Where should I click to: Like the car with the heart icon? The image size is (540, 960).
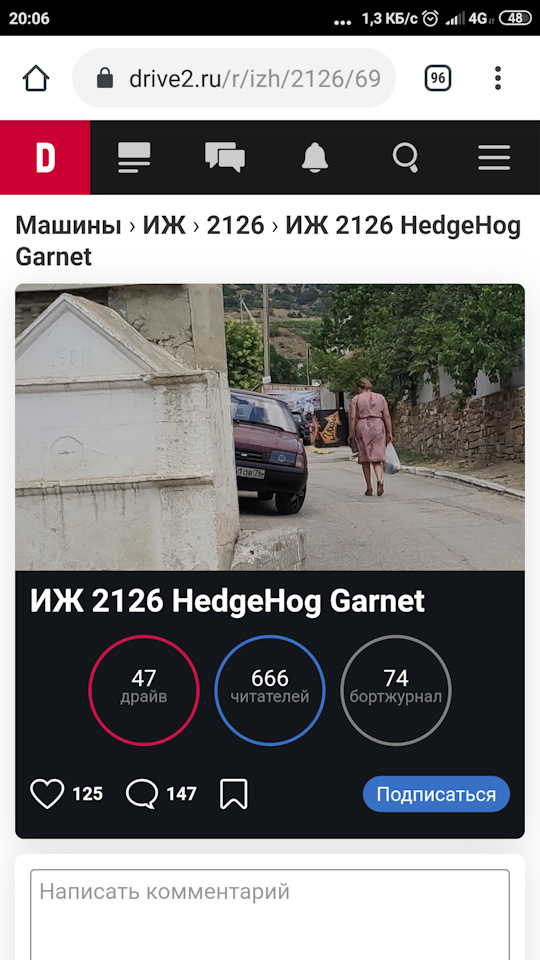click(47, 794)
